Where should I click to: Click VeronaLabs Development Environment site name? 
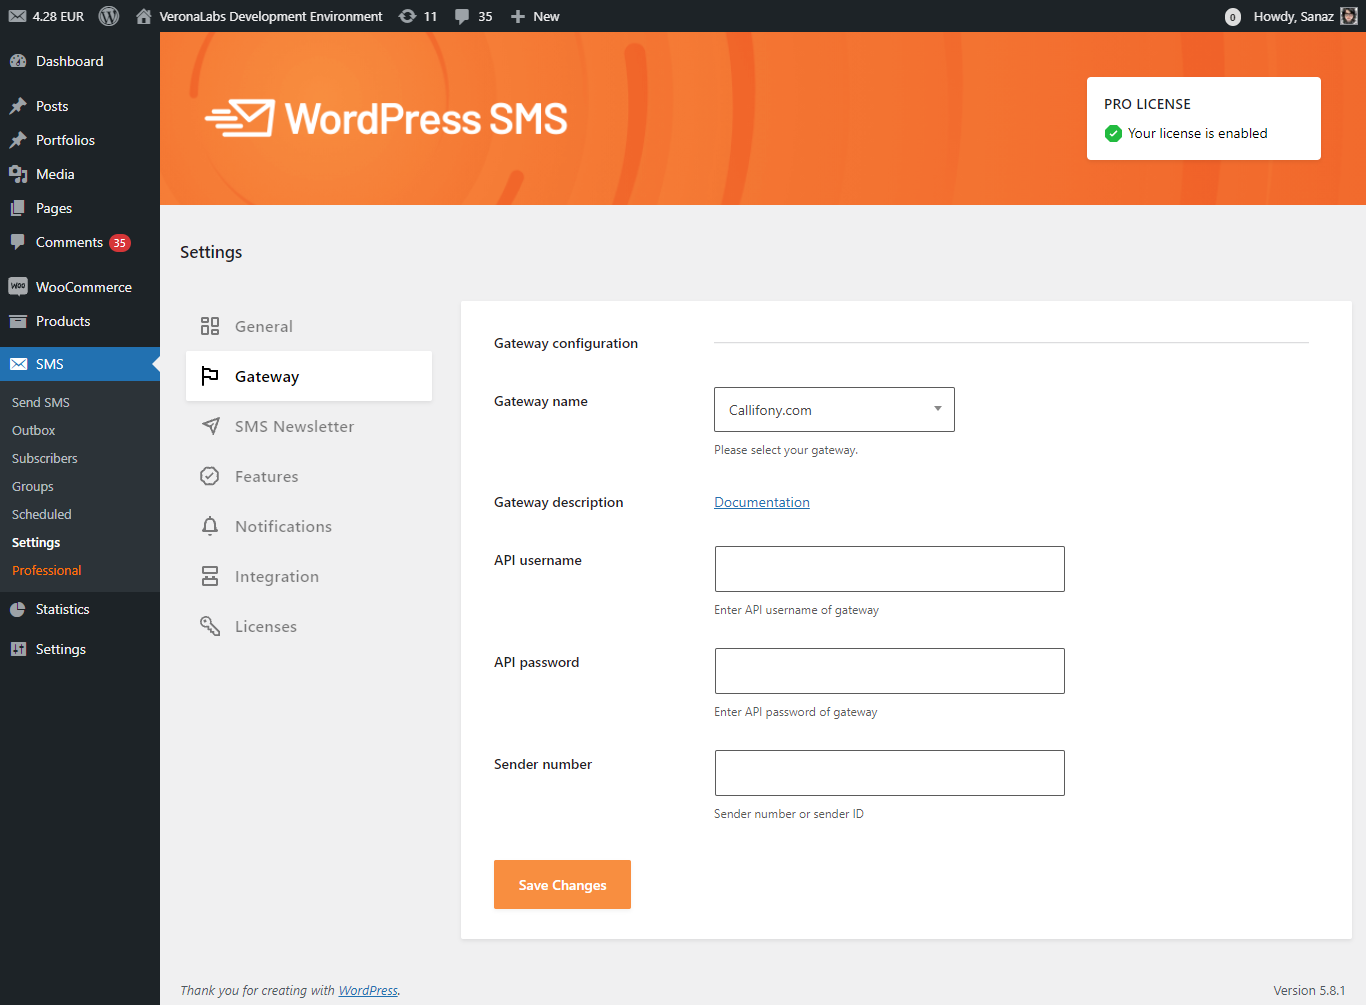271,16
